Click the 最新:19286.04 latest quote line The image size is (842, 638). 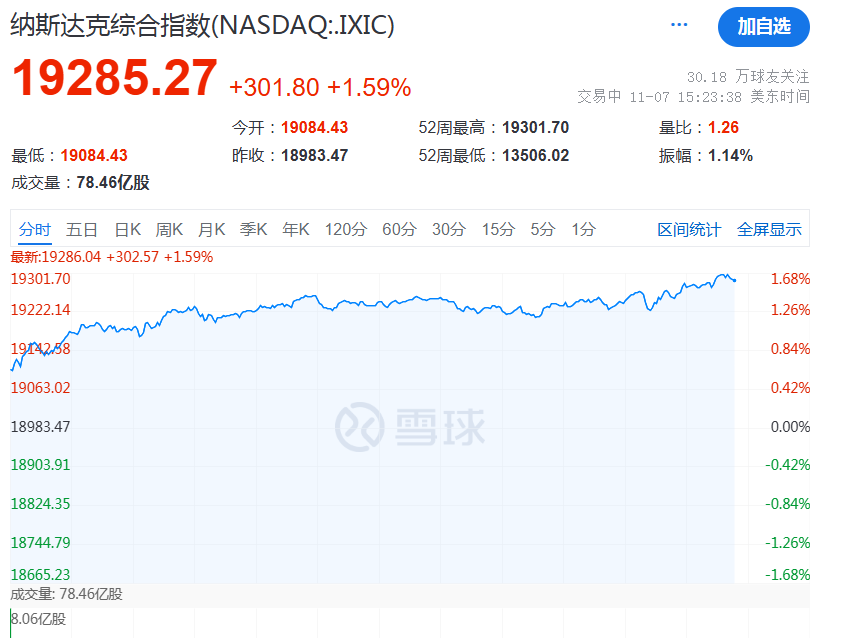coord(112,257)
